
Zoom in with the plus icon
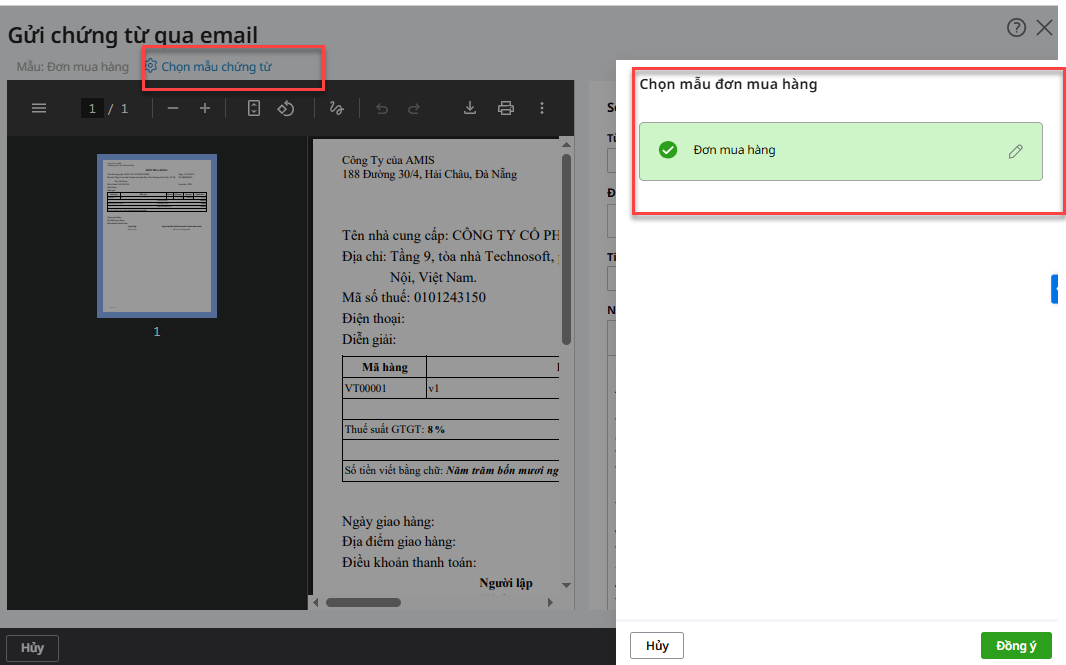click(205, 108)
